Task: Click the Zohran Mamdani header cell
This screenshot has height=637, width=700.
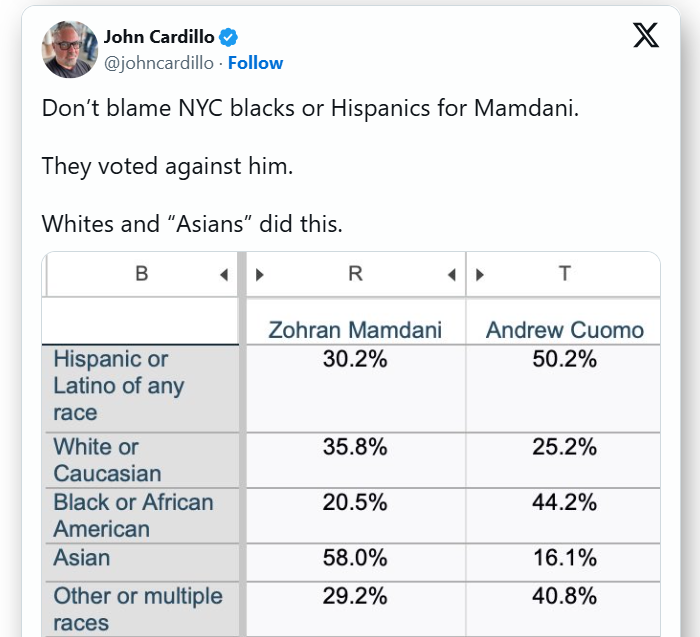Action: 355,330
